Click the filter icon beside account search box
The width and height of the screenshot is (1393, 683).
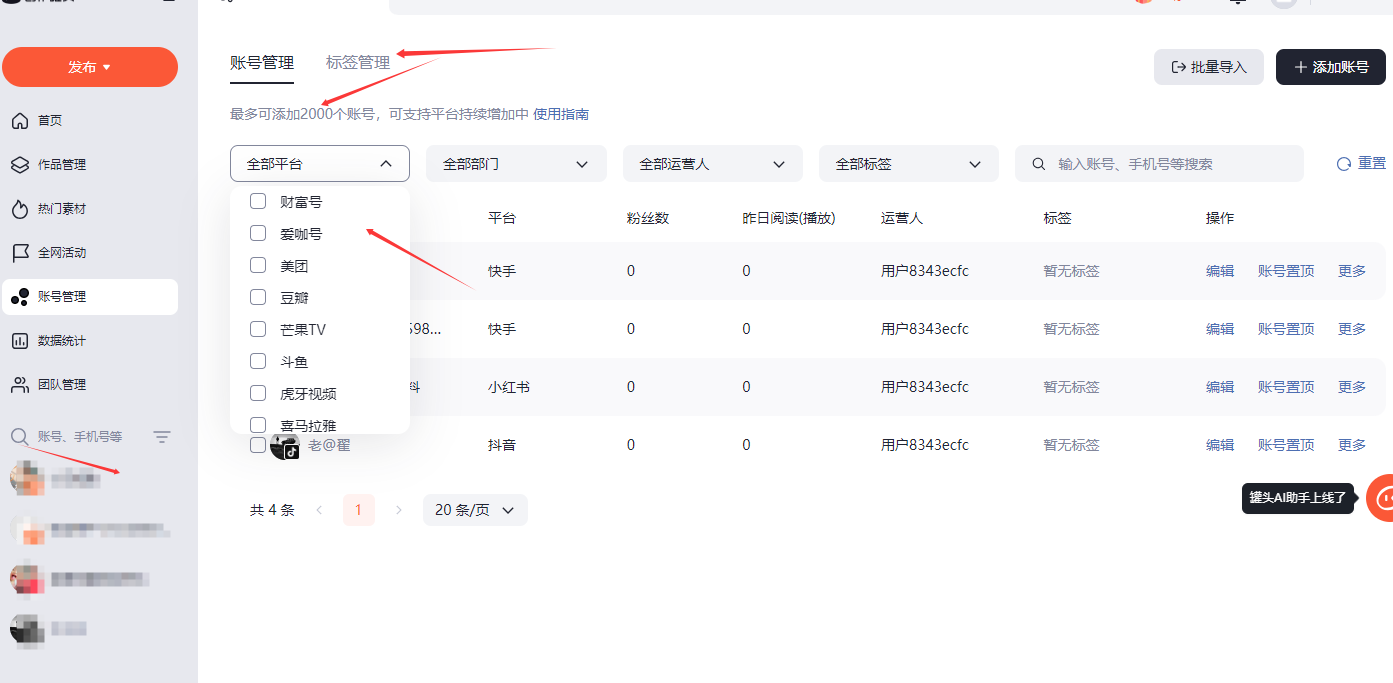162,436
